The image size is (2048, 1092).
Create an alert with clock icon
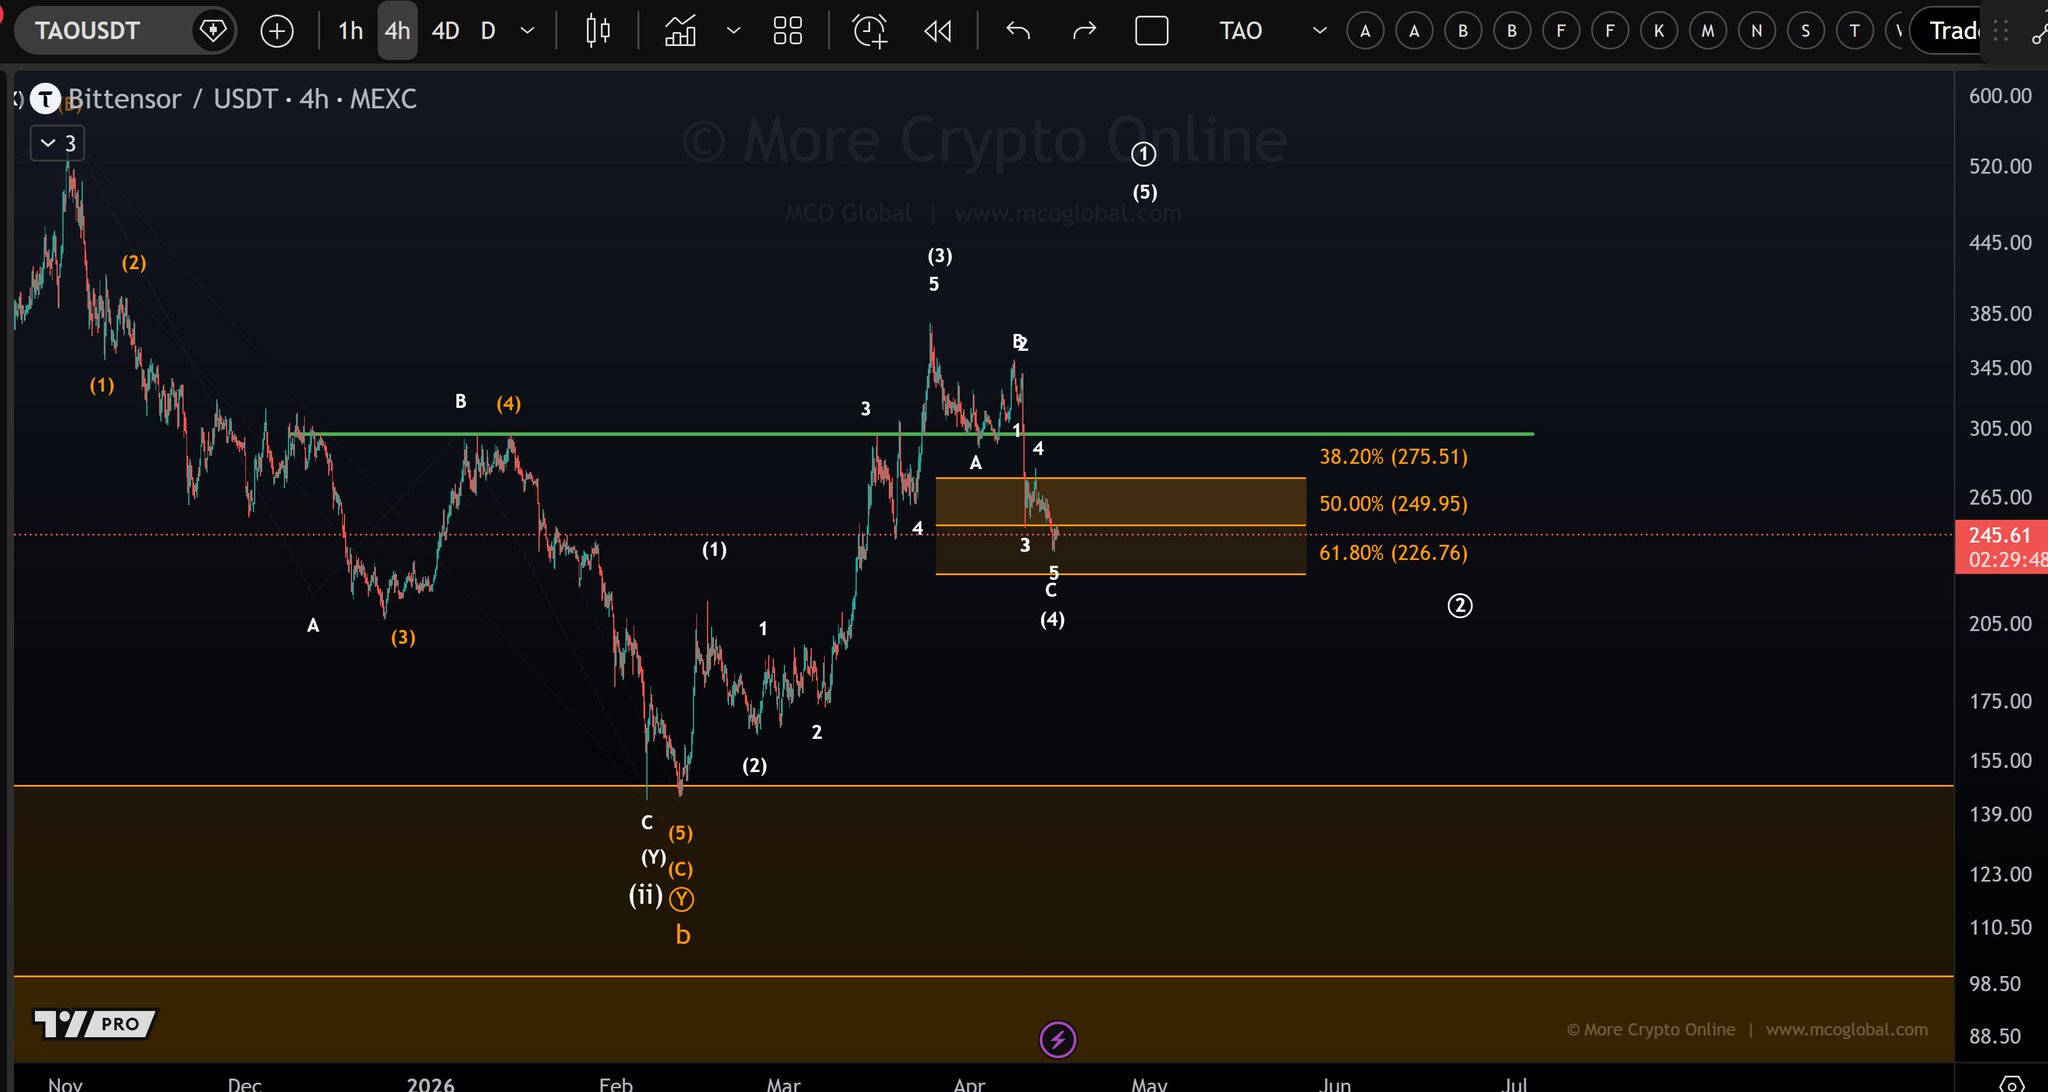(x=869, y=31)
